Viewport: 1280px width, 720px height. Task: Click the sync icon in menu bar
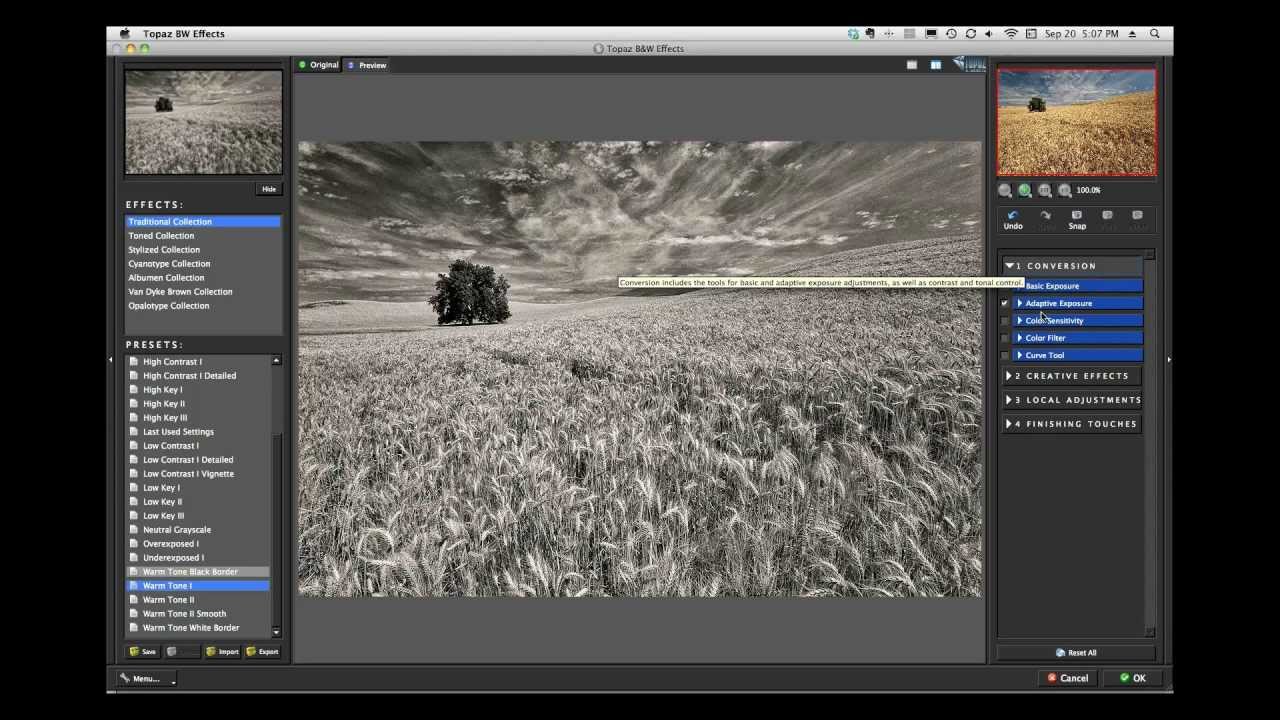[x=971, y=34]
